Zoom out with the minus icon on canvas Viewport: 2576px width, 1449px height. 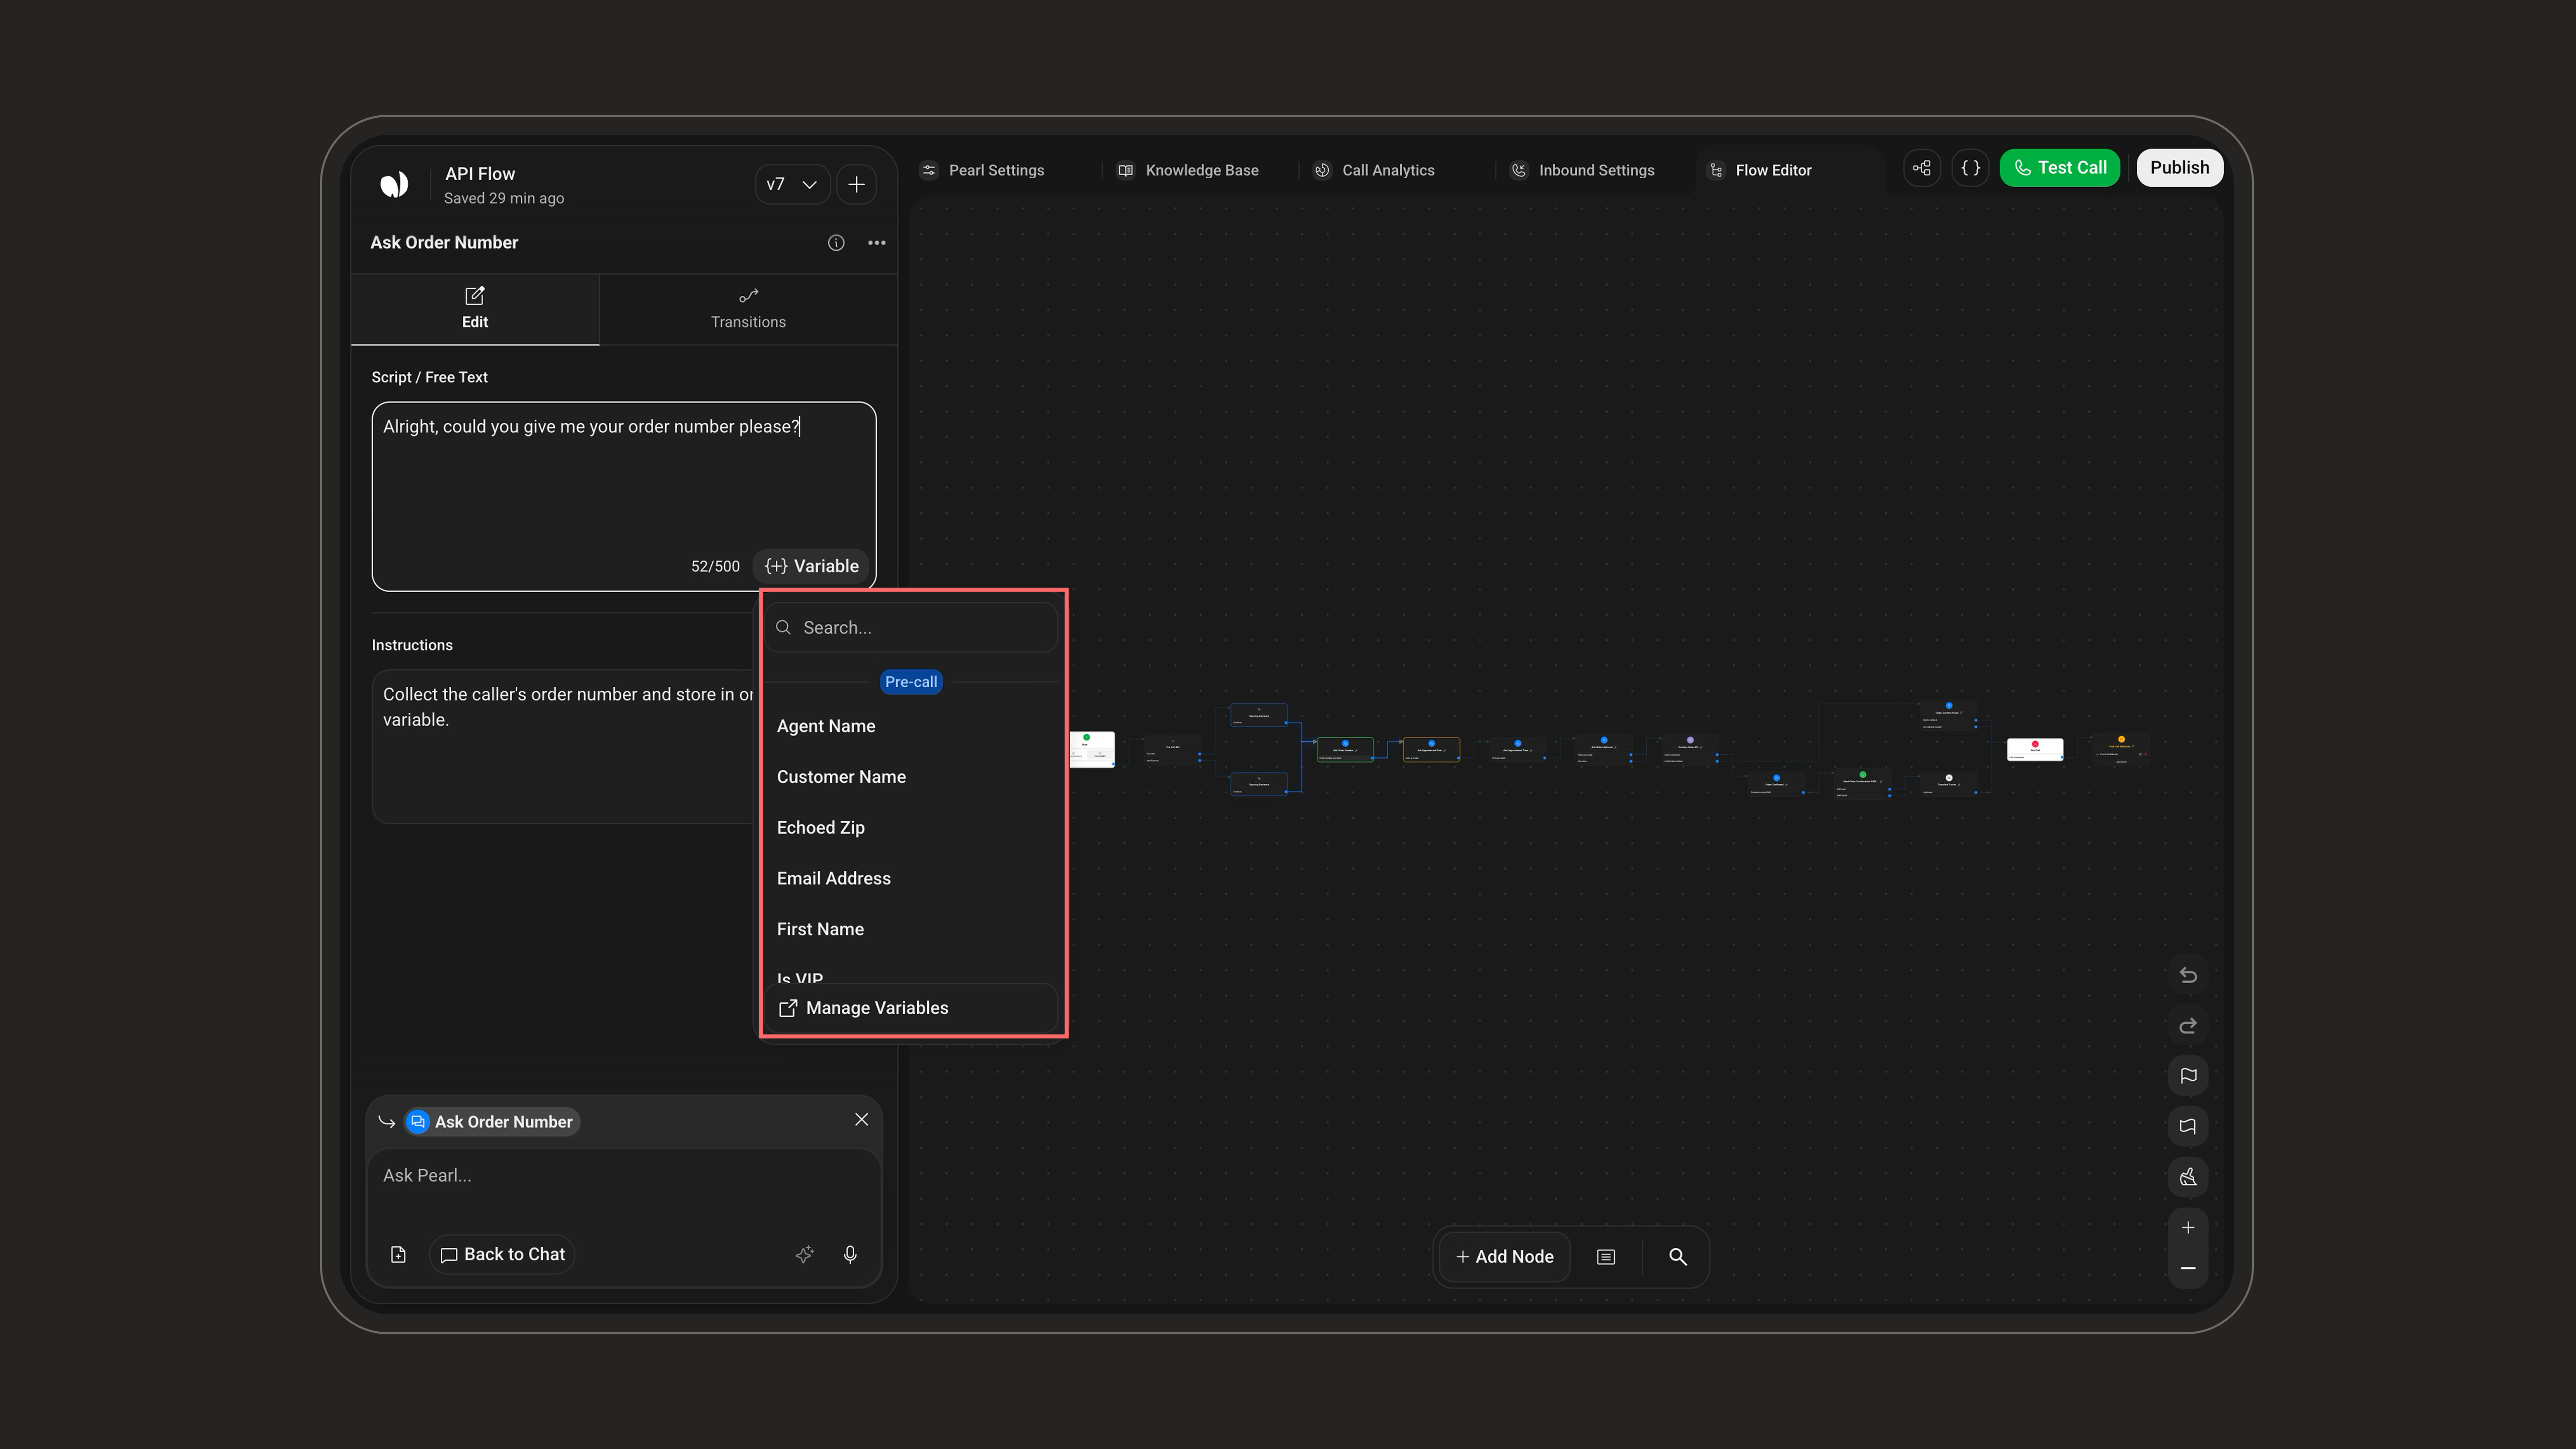coord(2188,1268)
